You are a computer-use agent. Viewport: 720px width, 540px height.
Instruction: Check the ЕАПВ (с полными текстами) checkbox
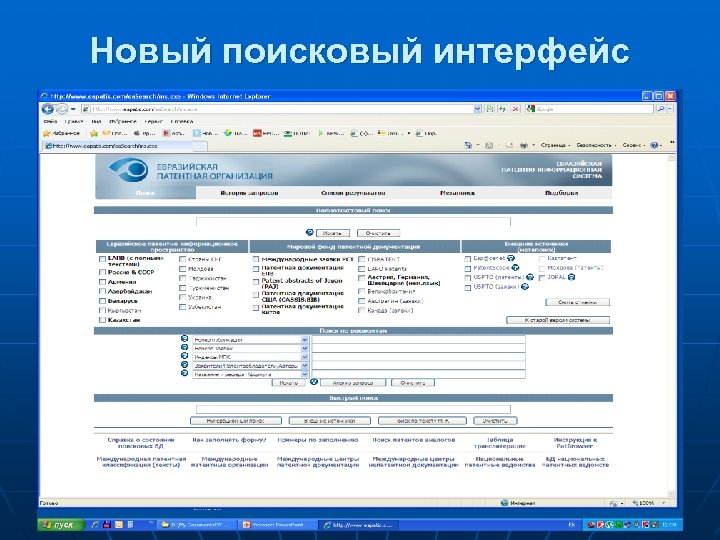pos(102,259)
